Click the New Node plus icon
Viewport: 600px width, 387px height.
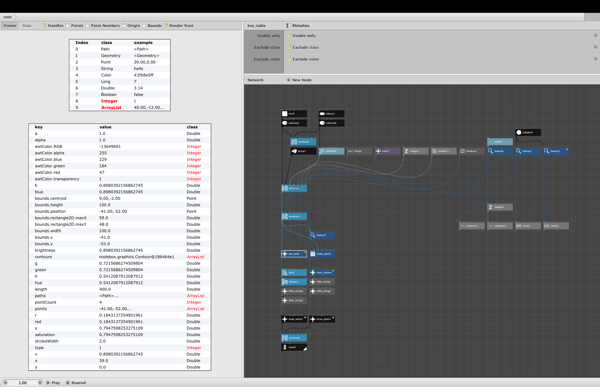(288, 80)
